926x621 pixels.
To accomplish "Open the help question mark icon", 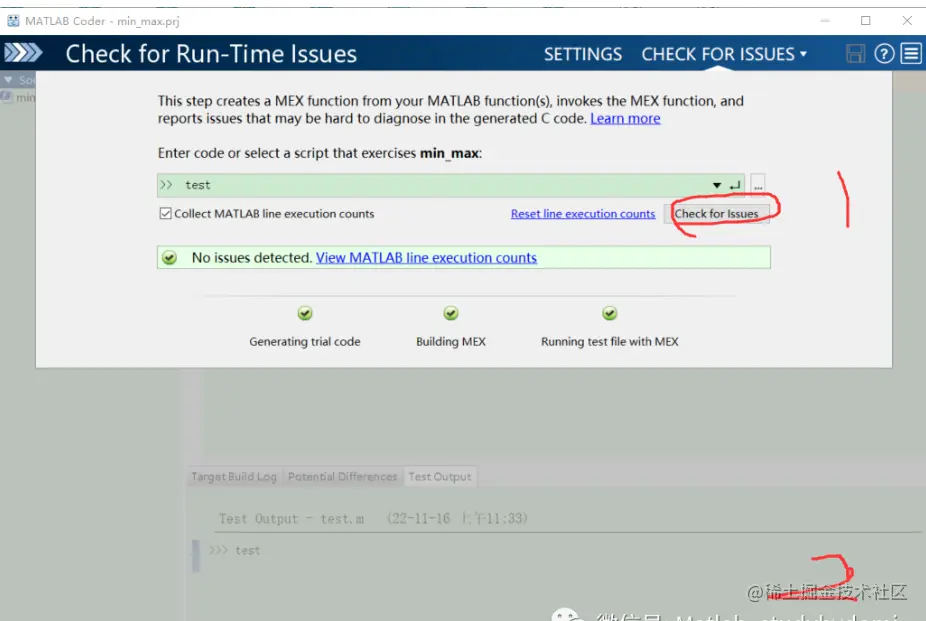I will pos(884,54).
